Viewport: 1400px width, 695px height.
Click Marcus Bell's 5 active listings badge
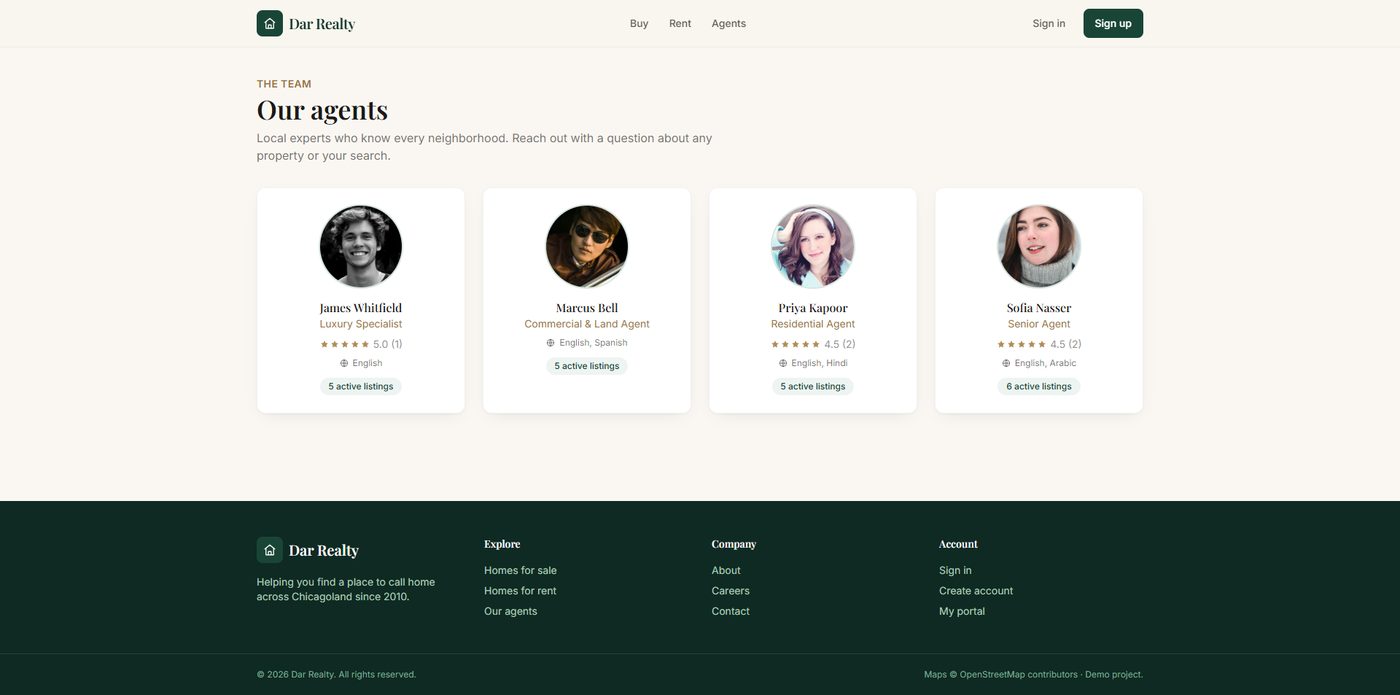(x=587, y=366)
